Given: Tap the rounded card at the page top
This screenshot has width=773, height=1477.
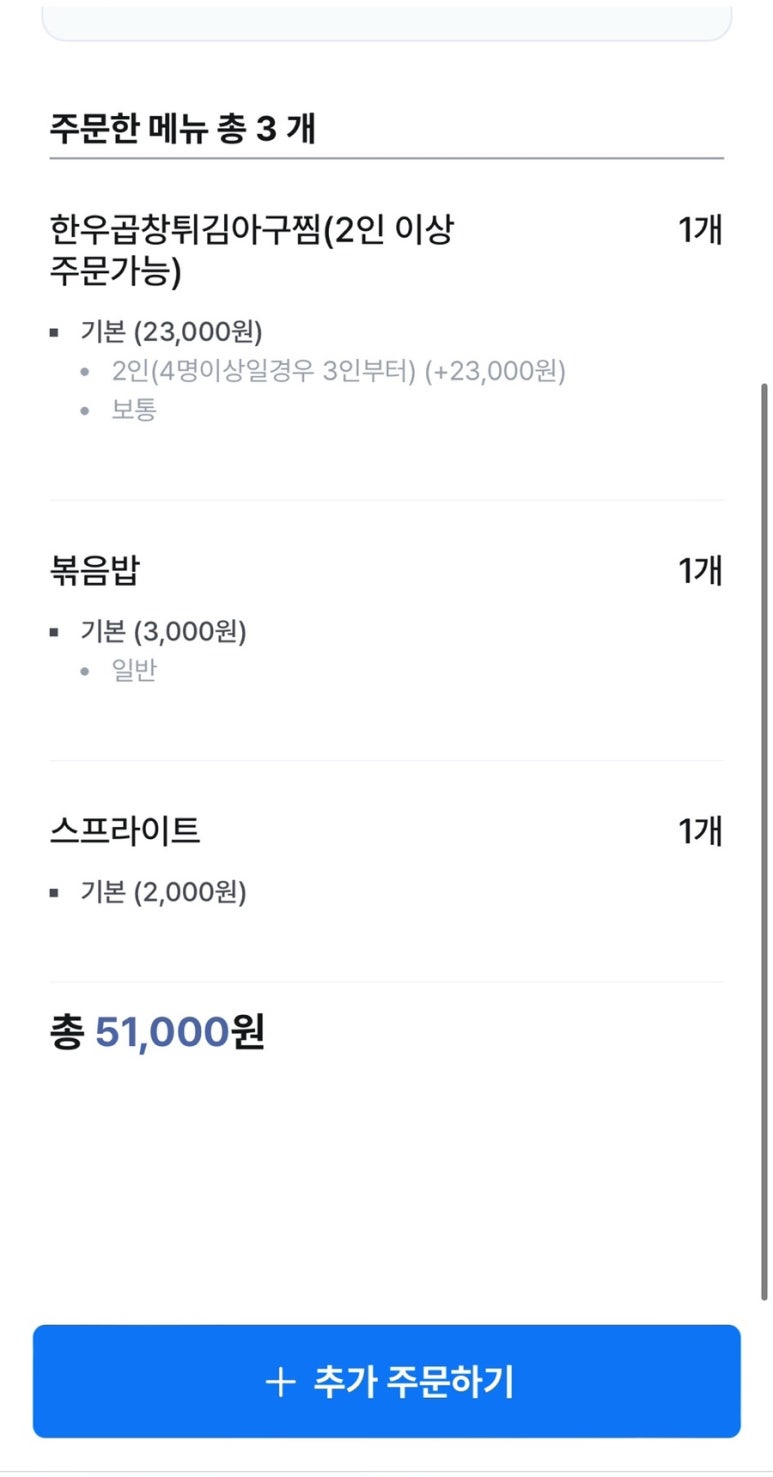Looking at the screenshot, I should click(386, 22).
